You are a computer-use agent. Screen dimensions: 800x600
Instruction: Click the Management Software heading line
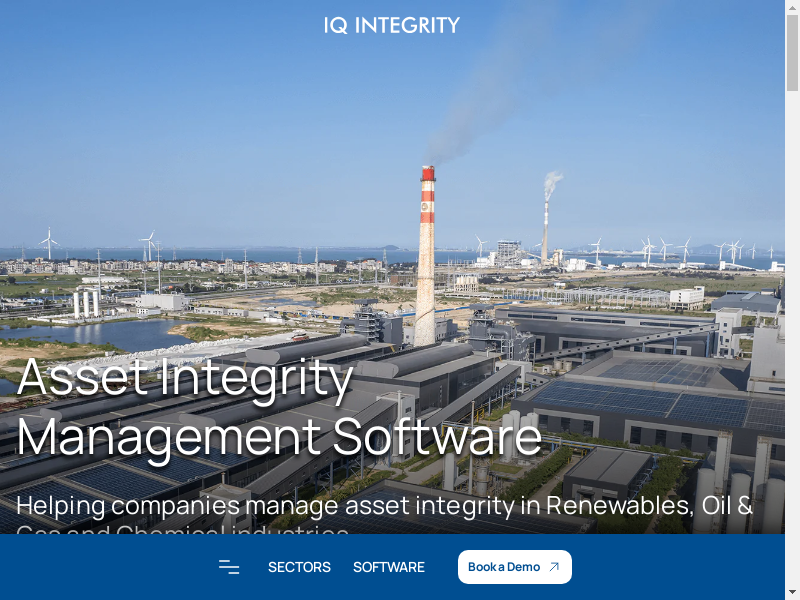(279, 437)
